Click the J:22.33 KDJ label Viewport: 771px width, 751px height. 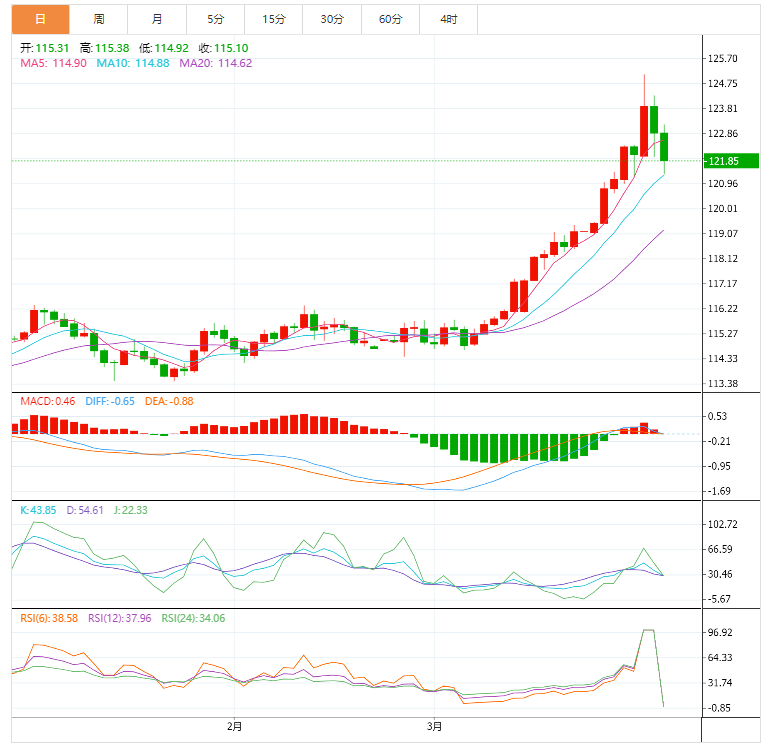coord(130,510)
